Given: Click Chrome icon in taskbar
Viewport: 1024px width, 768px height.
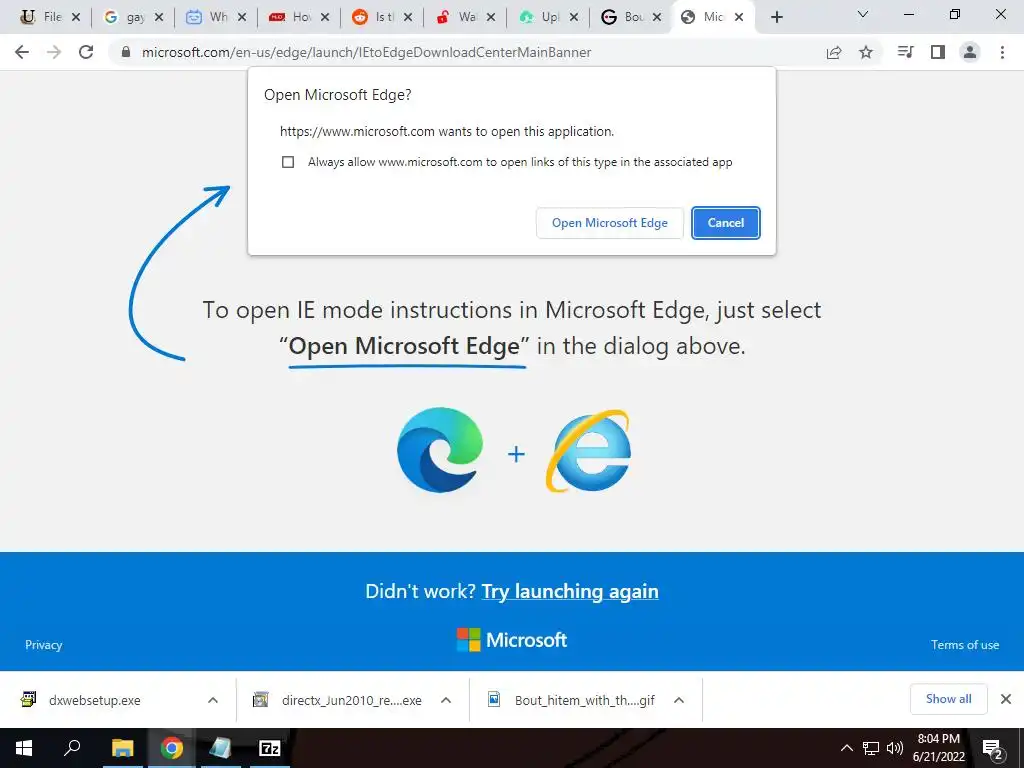Looking at the screenshot, I should pyautogui.click(x=172, y=748).
